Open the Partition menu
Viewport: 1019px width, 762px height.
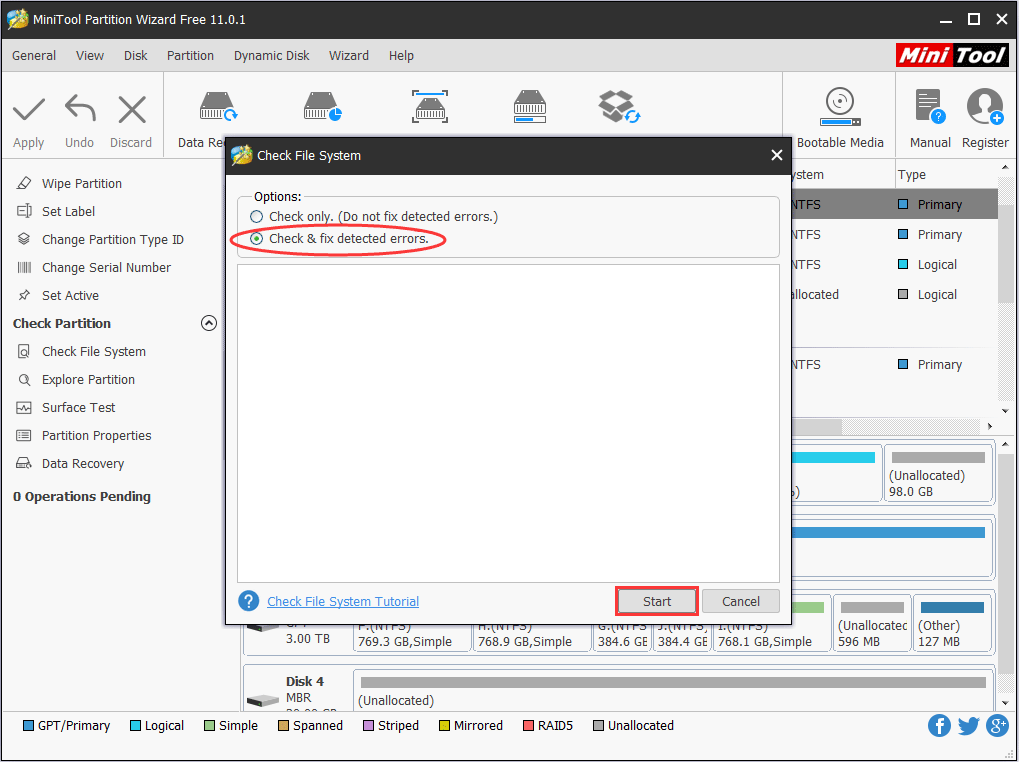(x=190, y=56)
